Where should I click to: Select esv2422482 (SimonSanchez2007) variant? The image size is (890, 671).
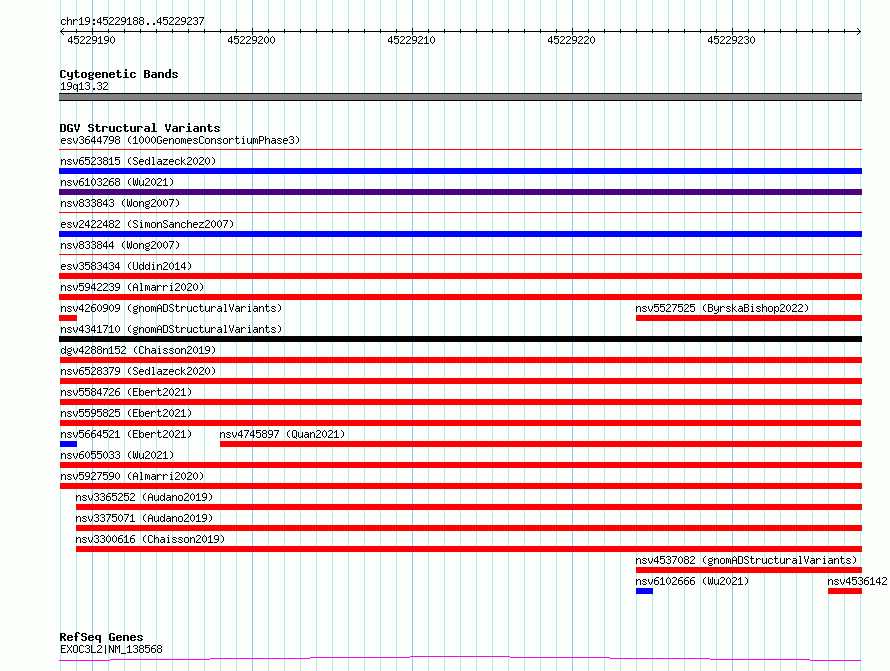pos(147,224)
